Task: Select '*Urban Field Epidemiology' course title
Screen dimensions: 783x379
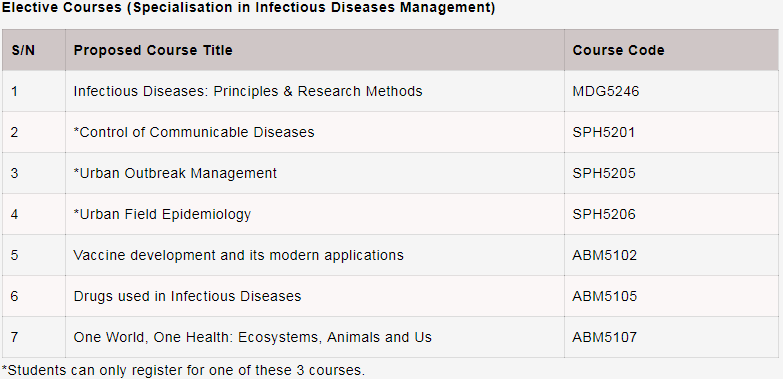Action: 162,214
